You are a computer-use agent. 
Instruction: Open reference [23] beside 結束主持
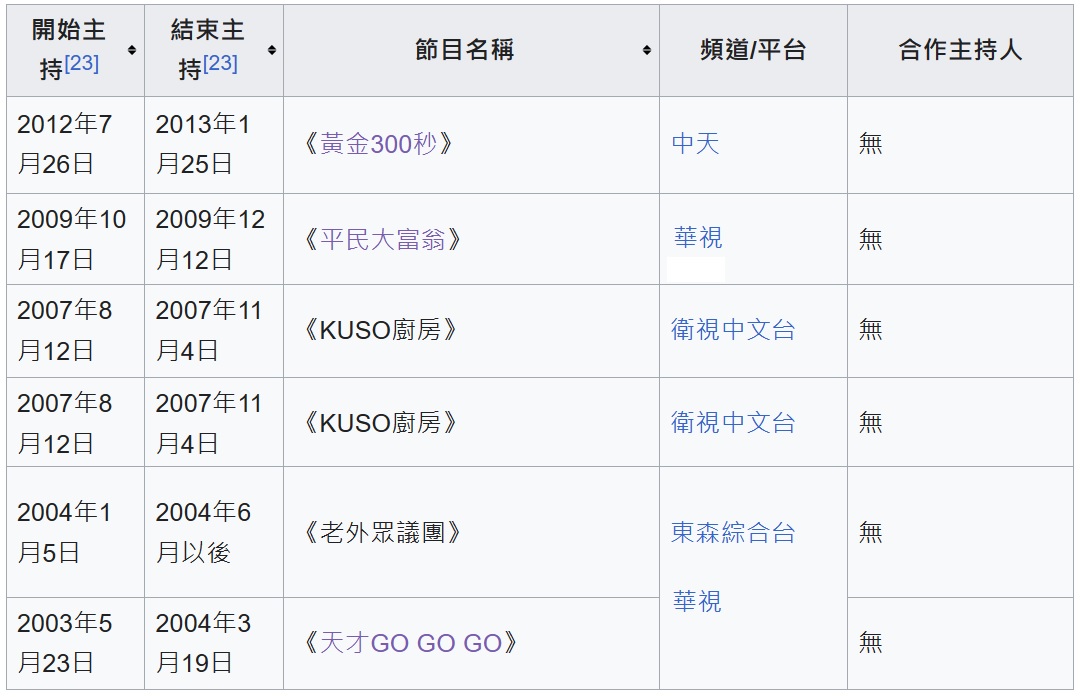220,64
